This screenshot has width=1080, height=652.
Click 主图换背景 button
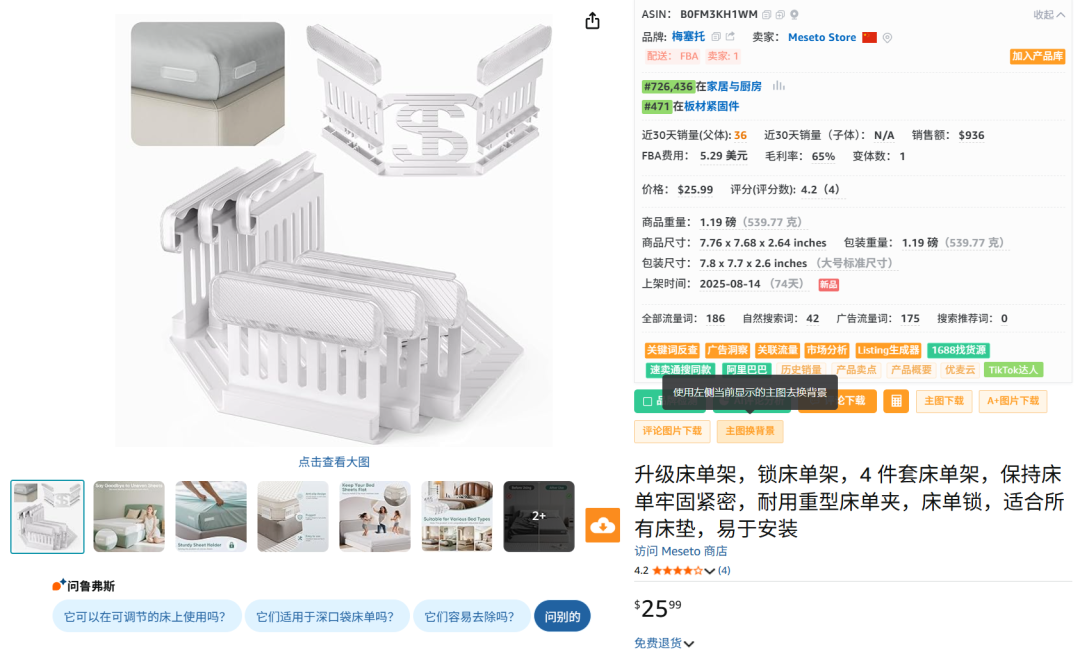[x=750, y=431]
